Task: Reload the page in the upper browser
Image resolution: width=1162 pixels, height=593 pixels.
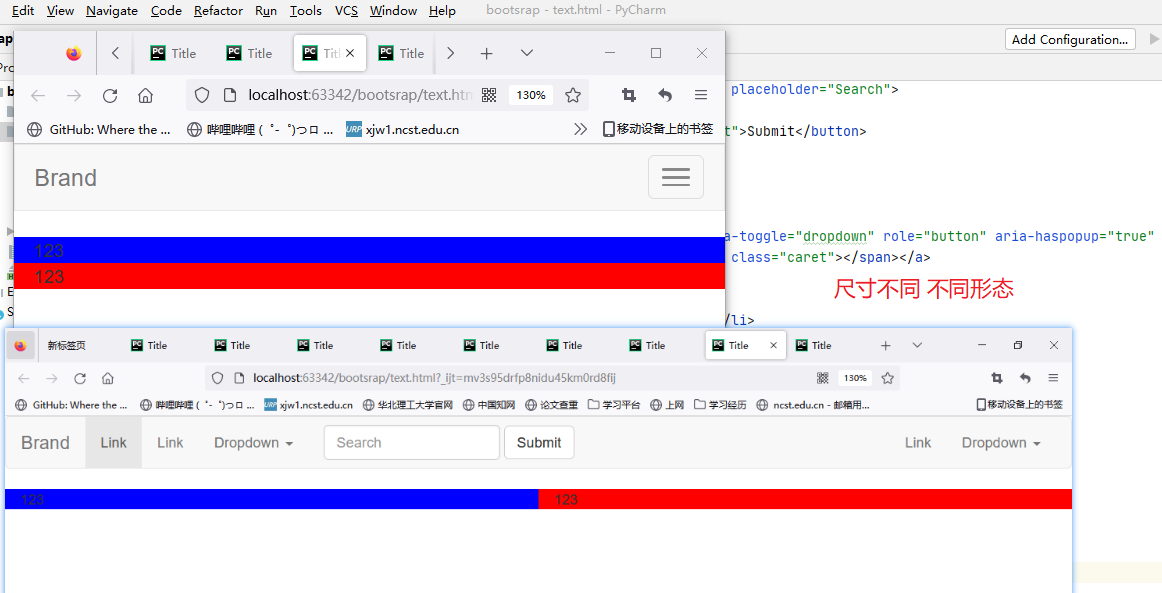Action: tap(110, 95)
